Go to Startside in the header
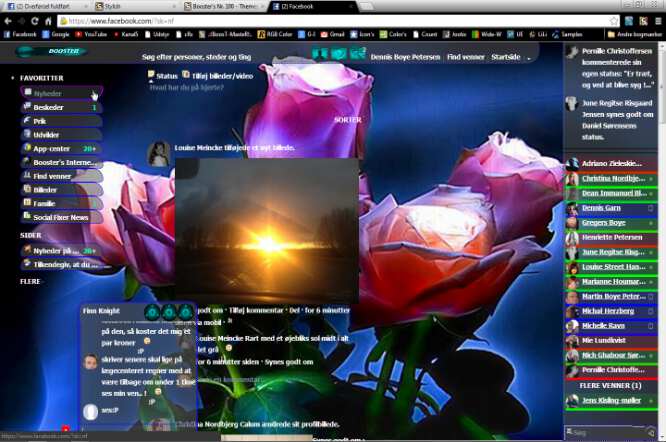666x442 pixels. (505, 57)
